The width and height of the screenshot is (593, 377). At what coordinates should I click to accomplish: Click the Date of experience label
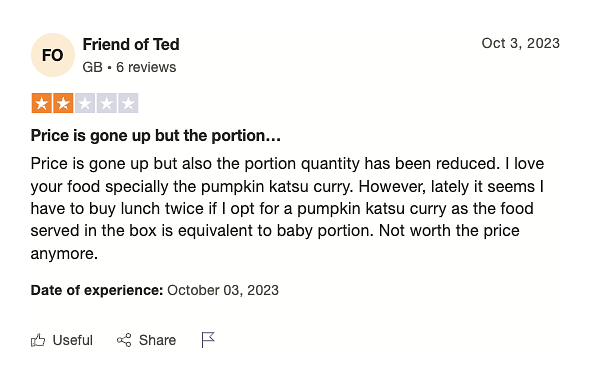[97, 290]
